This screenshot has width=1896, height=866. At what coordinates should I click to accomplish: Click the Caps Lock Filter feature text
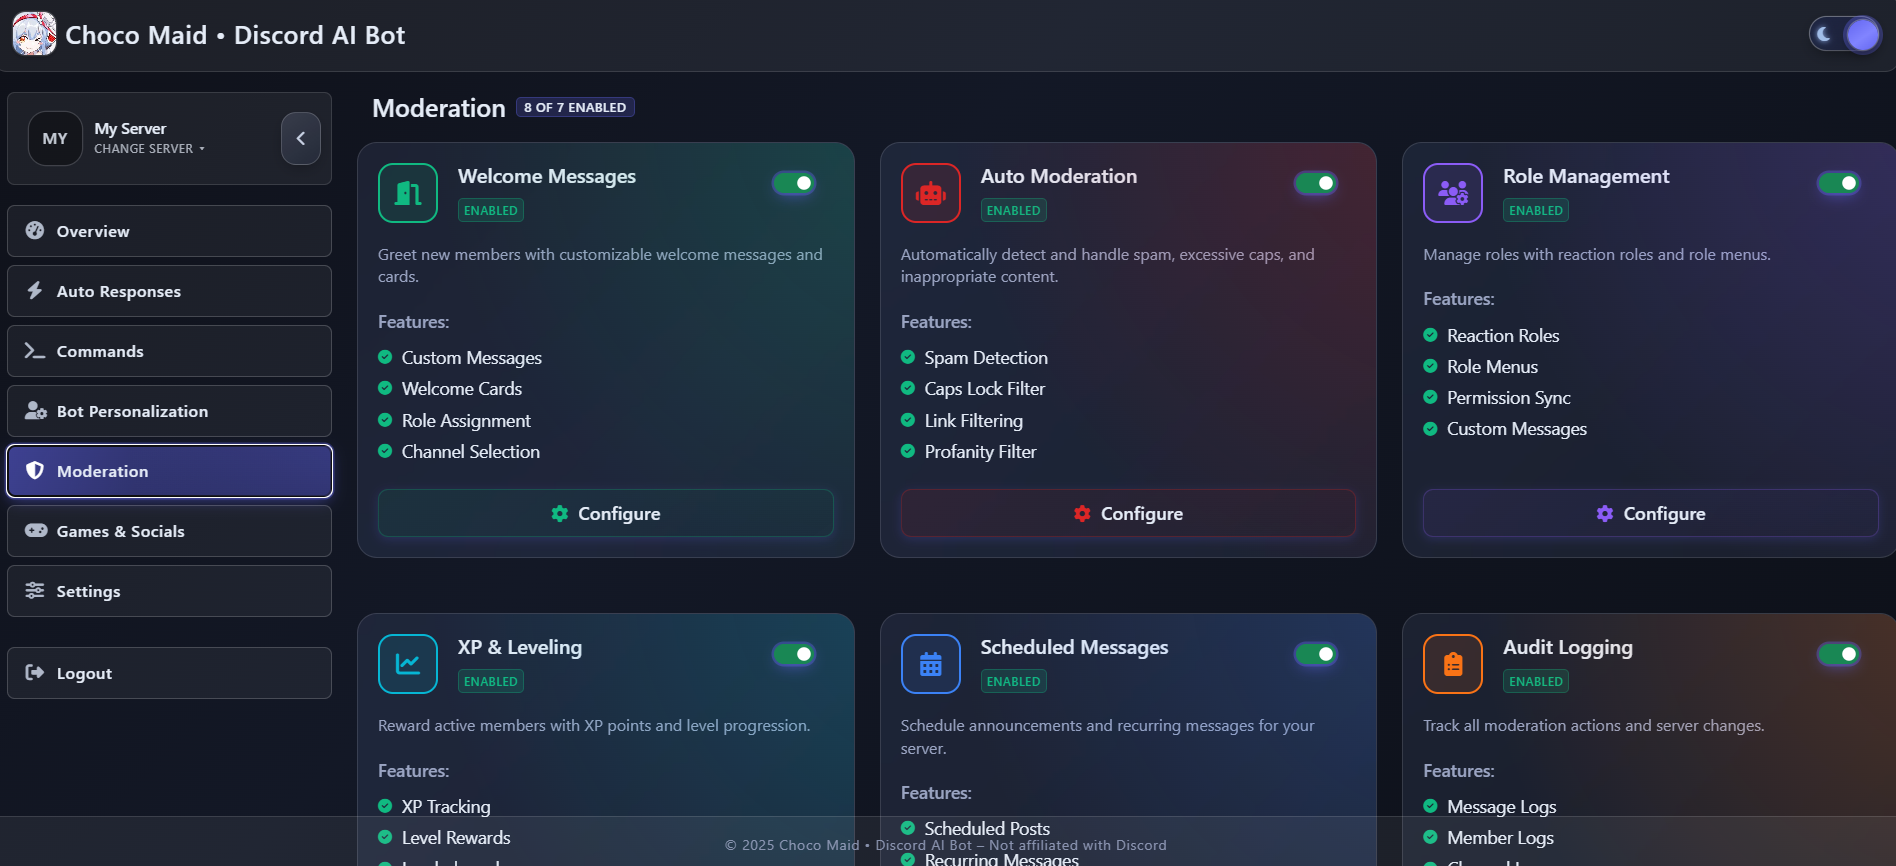(985, 389)
